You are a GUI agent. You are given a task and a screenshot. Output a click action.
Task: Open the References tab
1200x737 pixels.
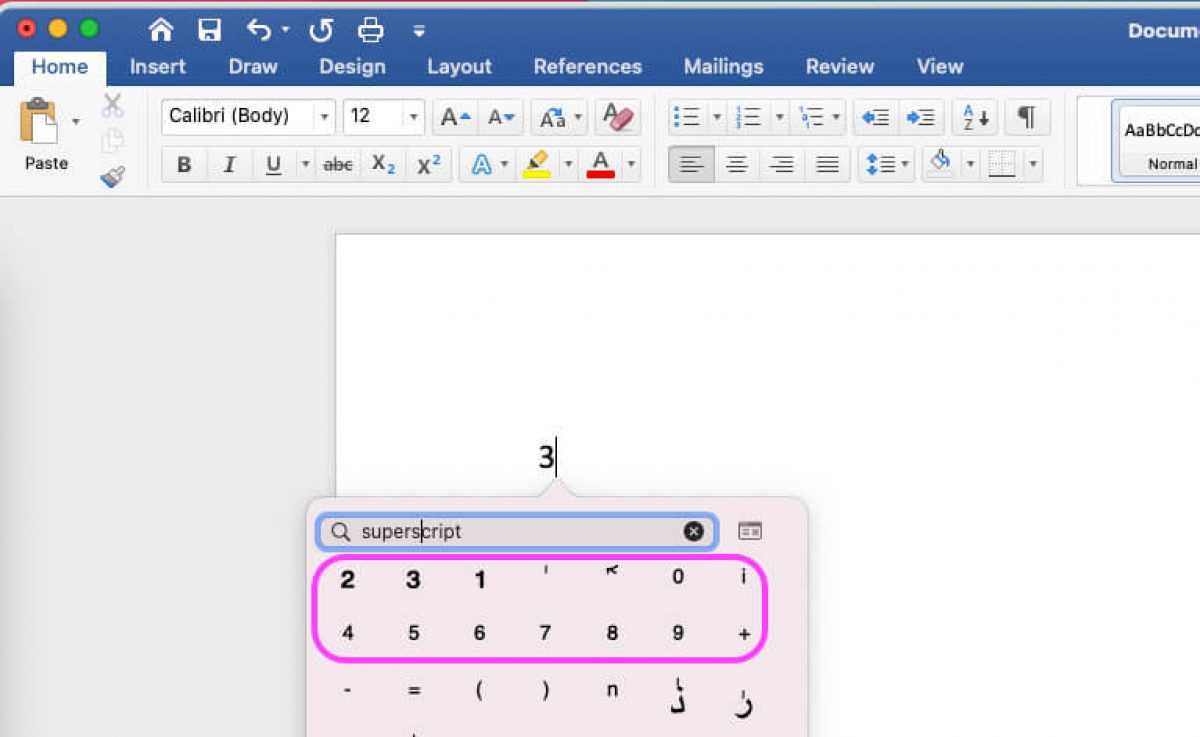point(587,67)
